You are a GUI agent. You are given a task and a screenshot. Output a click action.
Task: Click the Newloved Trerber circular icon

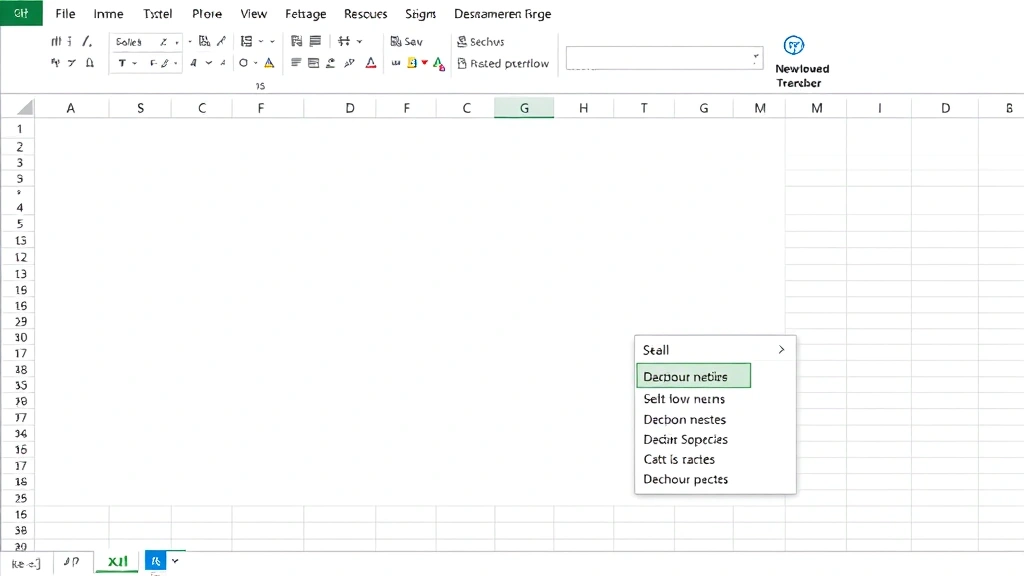(795, 45)
